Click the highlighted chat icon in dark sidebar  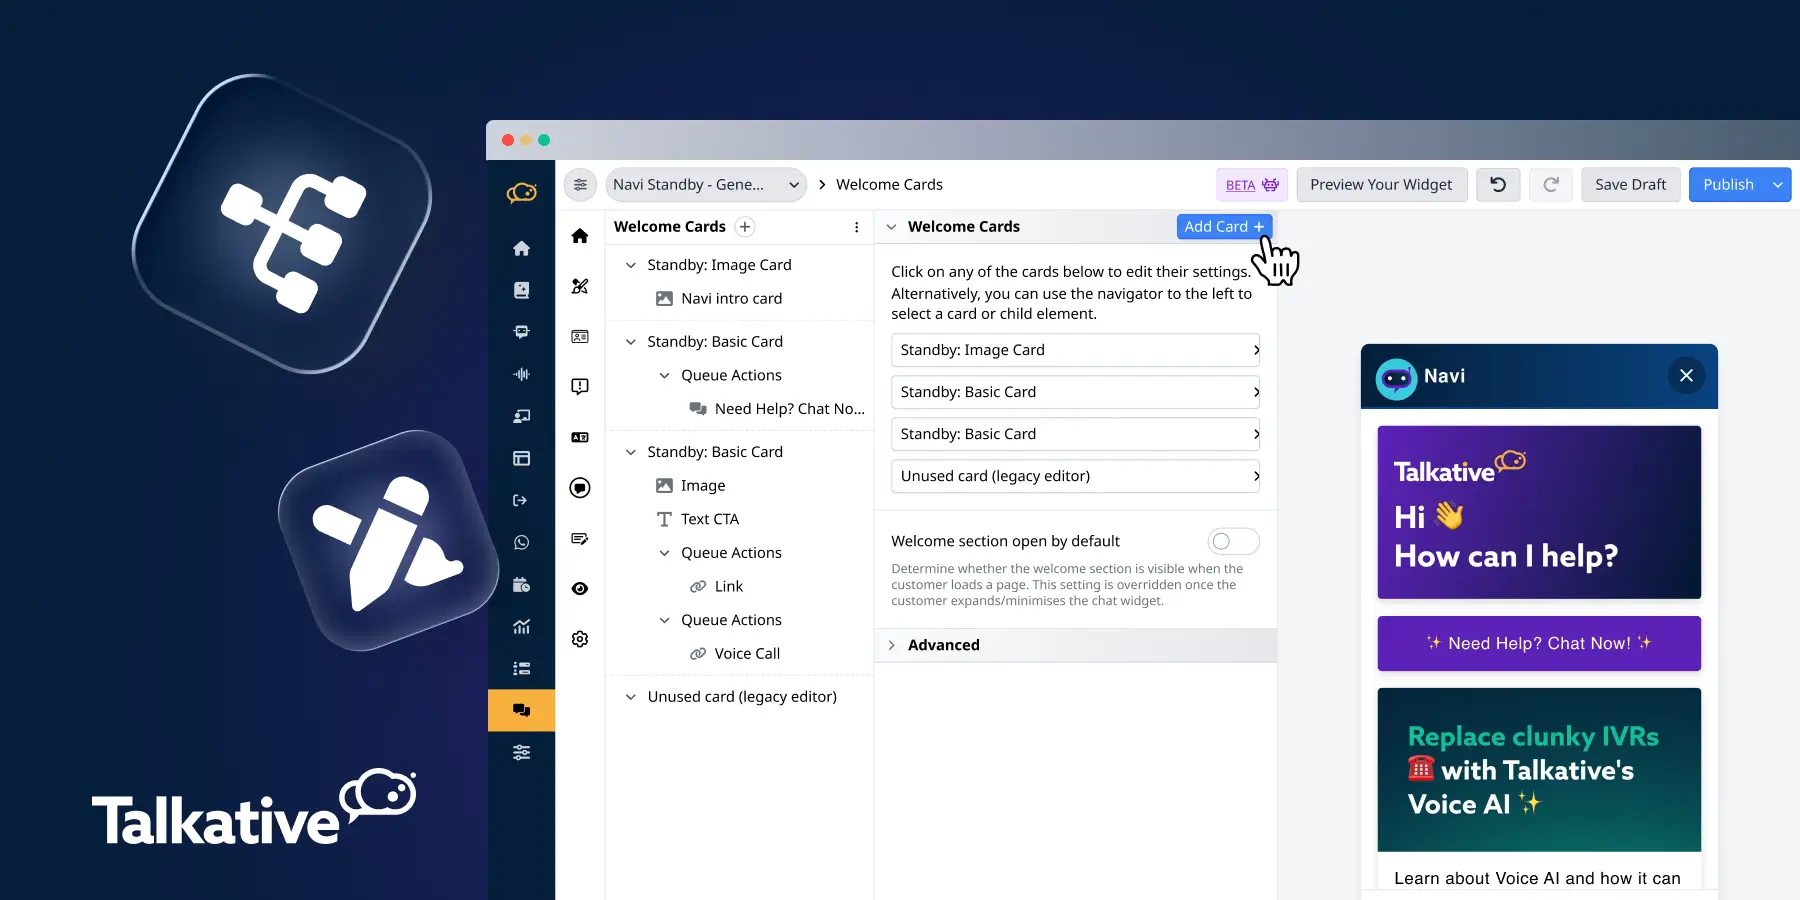(x=521, y=710)
